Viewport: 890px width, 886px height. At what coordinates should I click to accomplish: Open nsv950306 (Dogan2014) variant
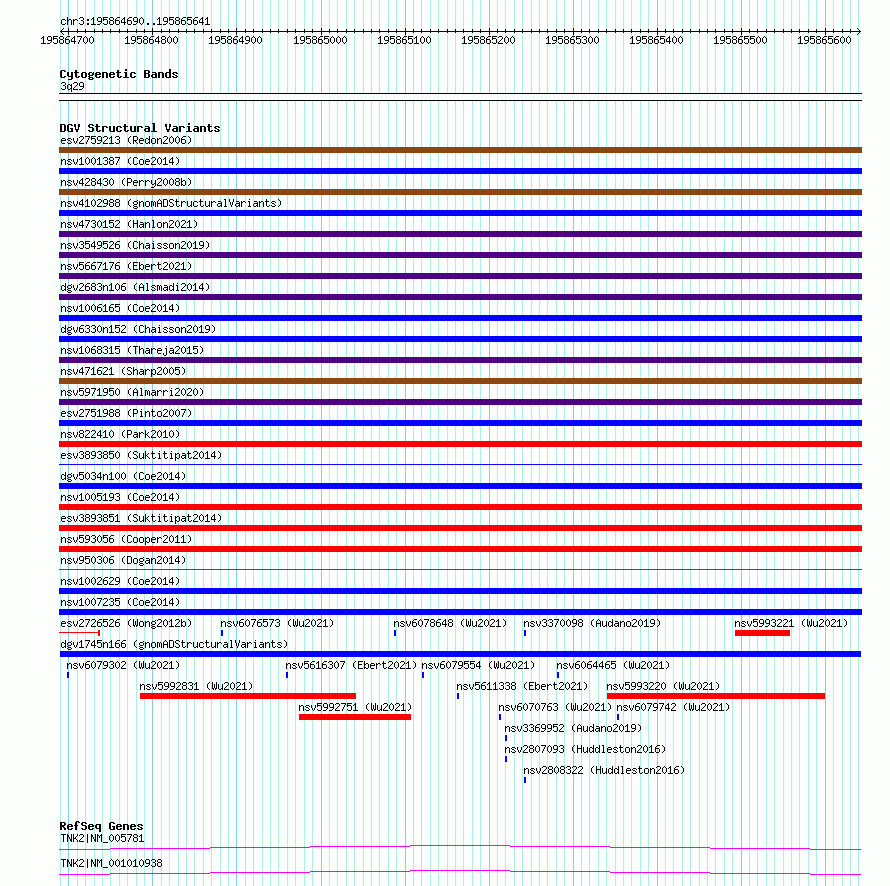click(x=123, y=560)
